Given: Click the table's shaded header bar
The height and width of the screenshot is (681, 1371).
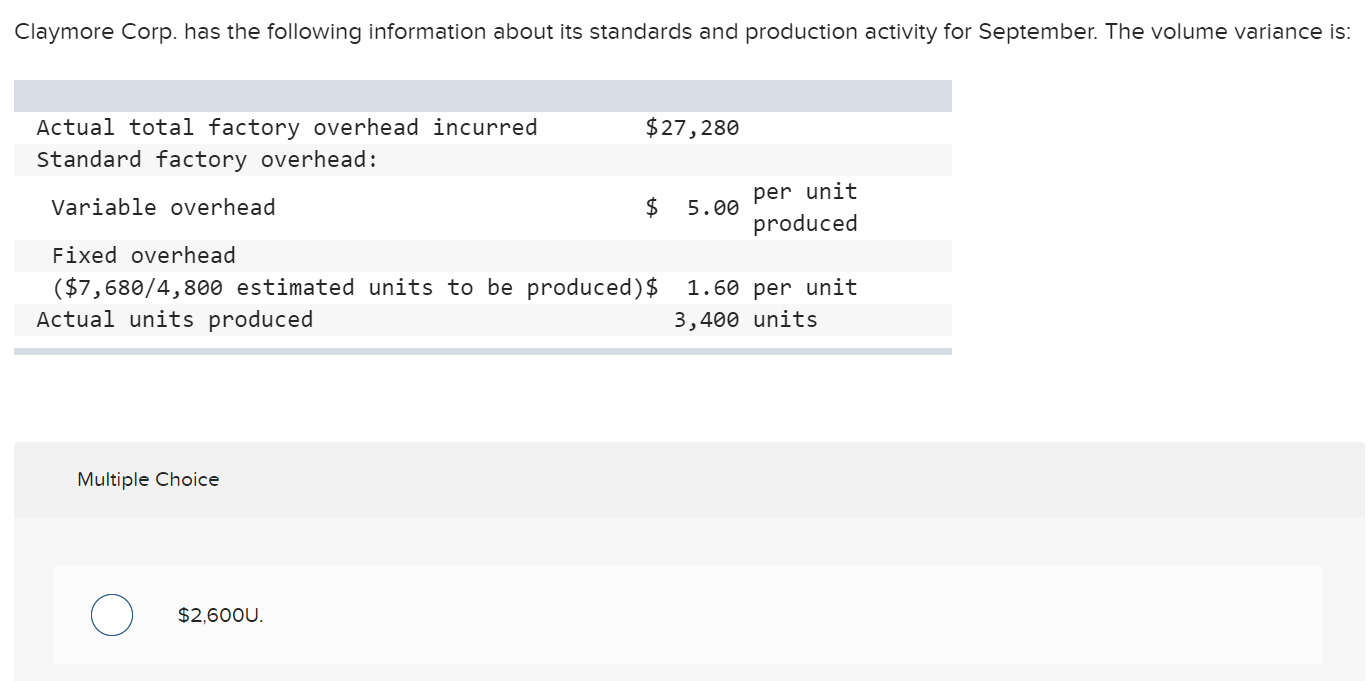Looking at the screenshot, I should coord(482,96).
